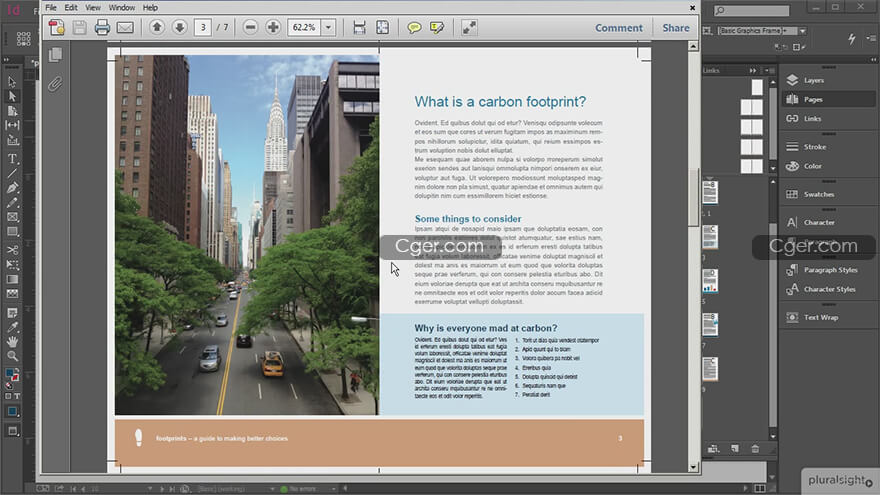Click delete selected pages trash icon
This screenshot has height=495, width=880.
pyautogui.click(x=755, y=448)
